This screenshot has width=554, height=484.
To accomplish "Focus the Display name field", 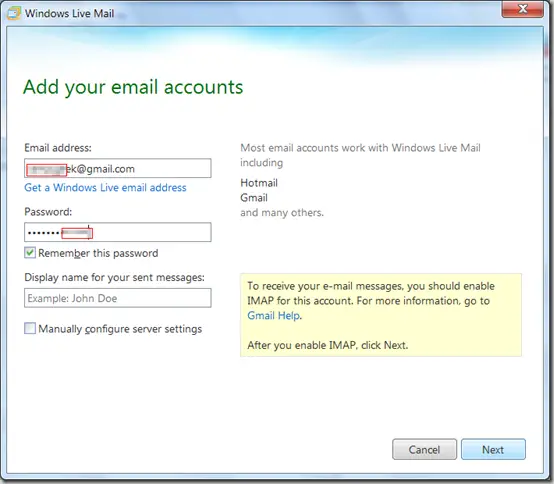I will (x=118, y=298).
